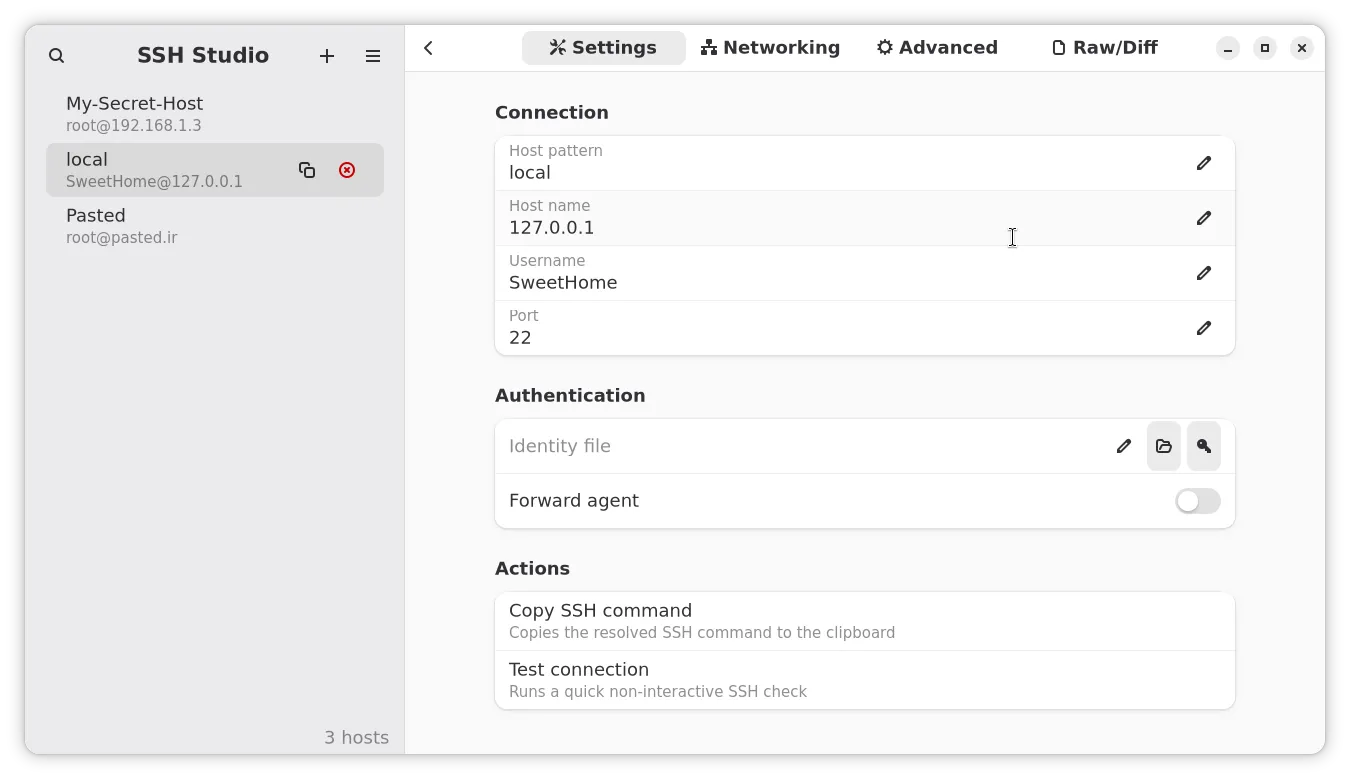
Task: Add a new host with plus icon
Action: click(327, 56)
